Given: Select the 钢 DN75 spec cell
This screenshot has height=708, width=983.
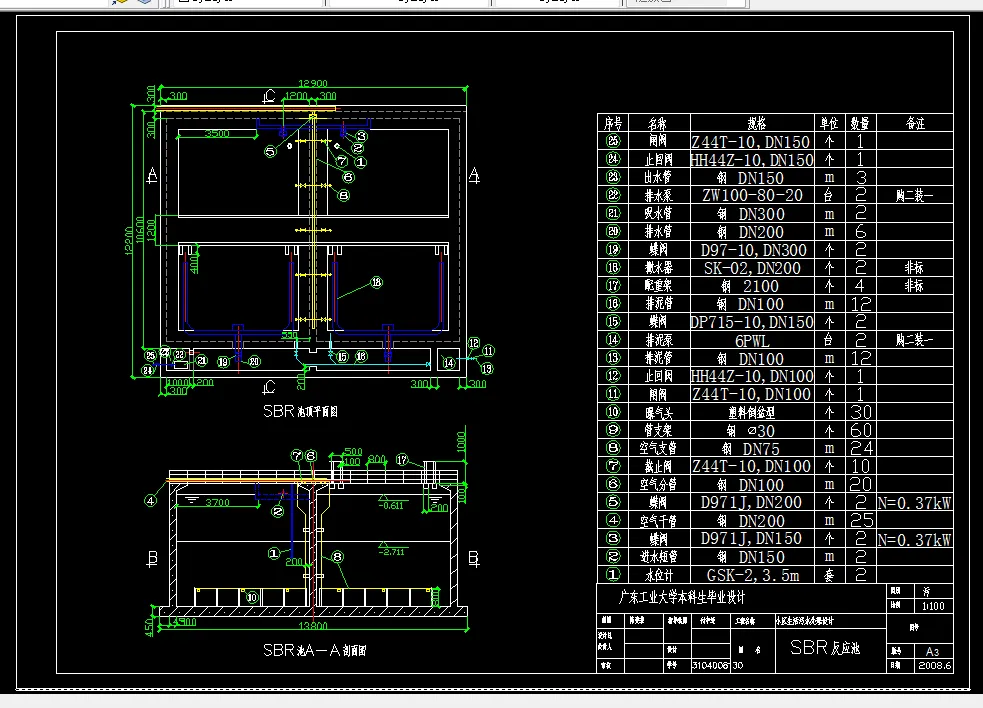Looking at the screenshot, I should point(750,448).
